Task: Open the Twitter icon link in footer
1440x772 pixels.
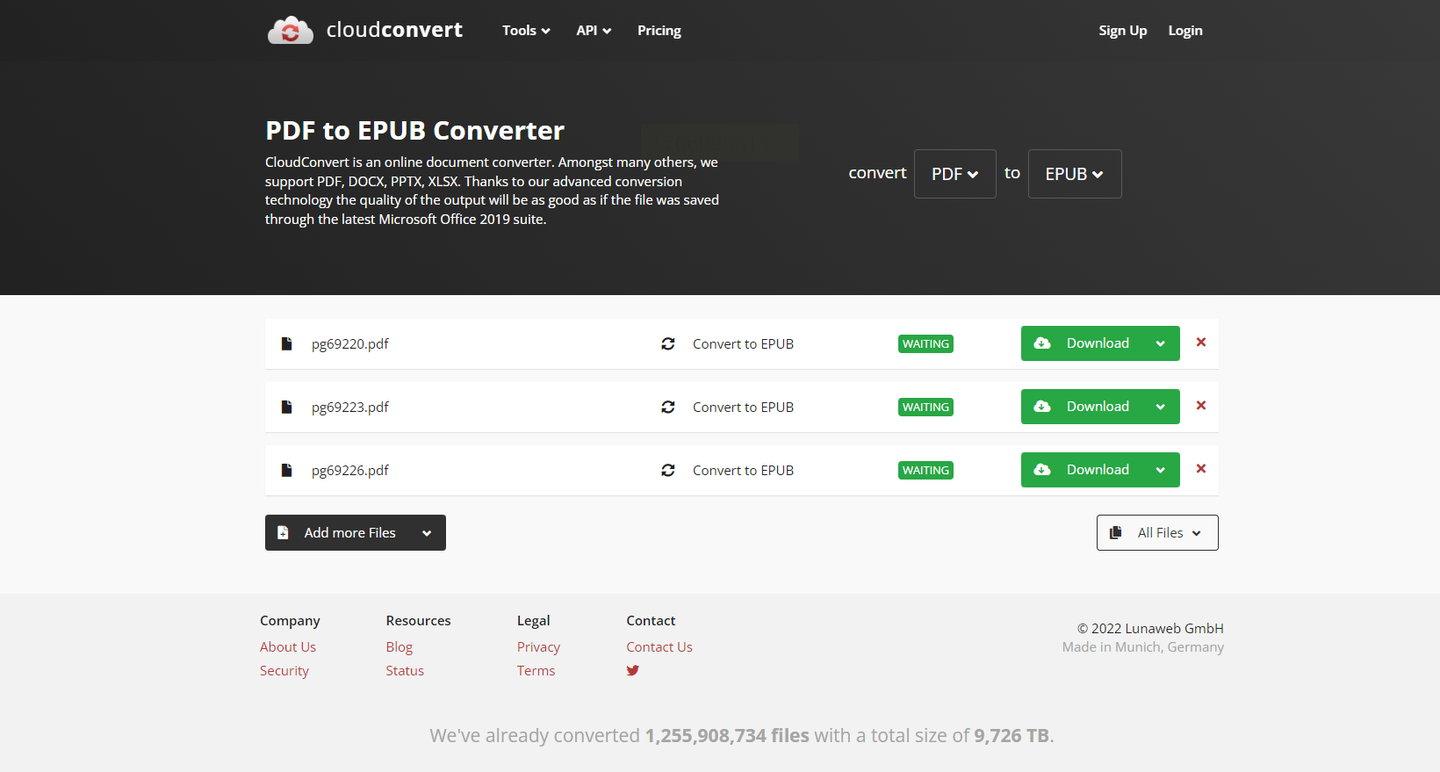Action: [x=633, y=671]
